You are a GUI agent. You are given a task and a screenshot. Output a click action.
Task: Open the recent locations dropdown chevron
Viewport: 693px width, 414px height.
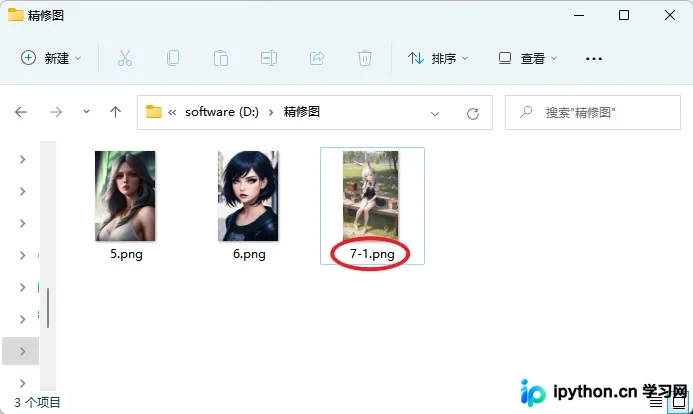click(86, 112)
